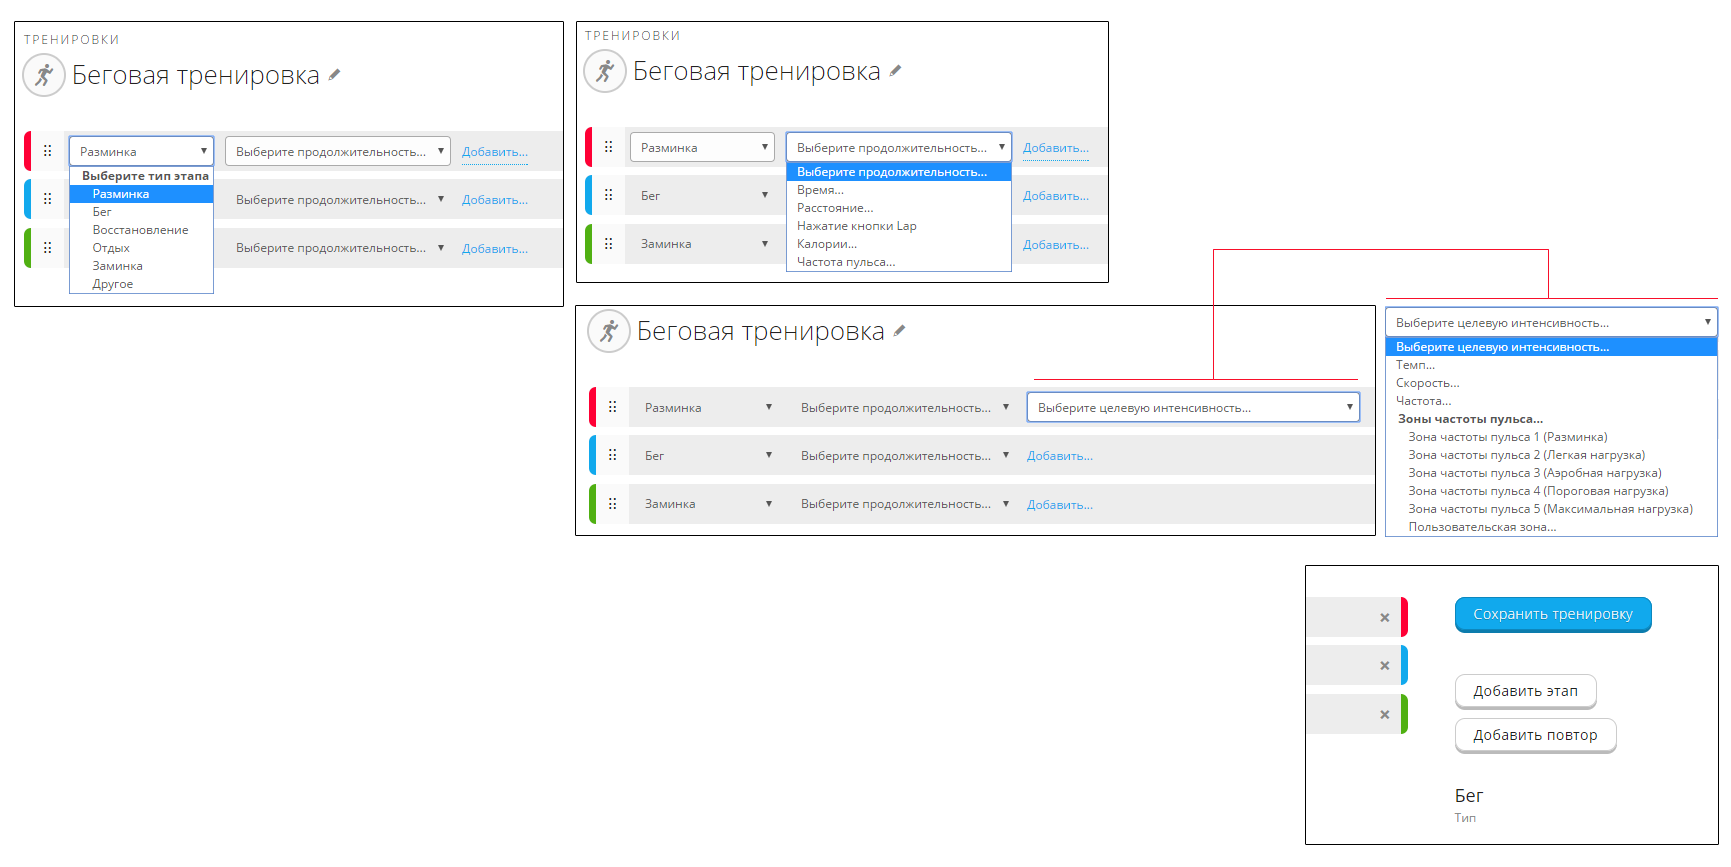Select Отдых in the stage type list
The width and height of the screenshot is (1731, 867).
click(x=111, y=248)
